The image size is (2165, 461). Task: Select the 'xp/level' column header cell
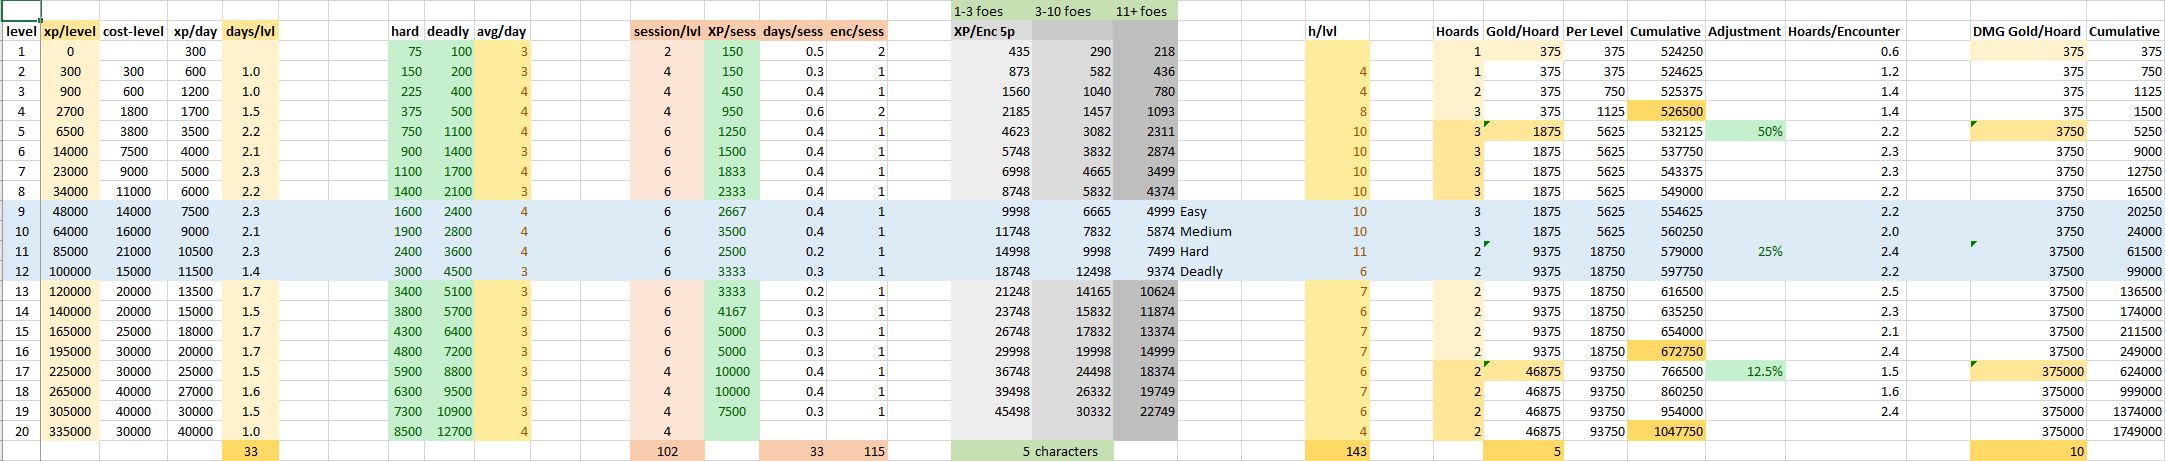point(70,31)
